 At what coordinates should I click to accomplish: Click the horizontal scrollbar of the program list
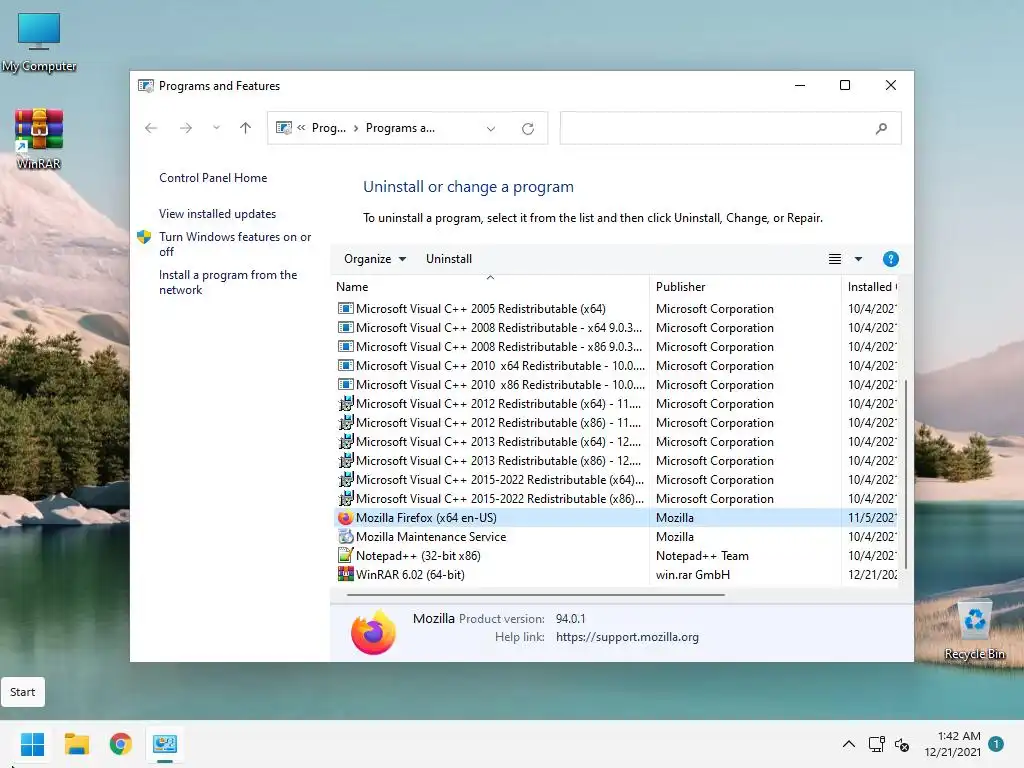click(x=536, y=595)
